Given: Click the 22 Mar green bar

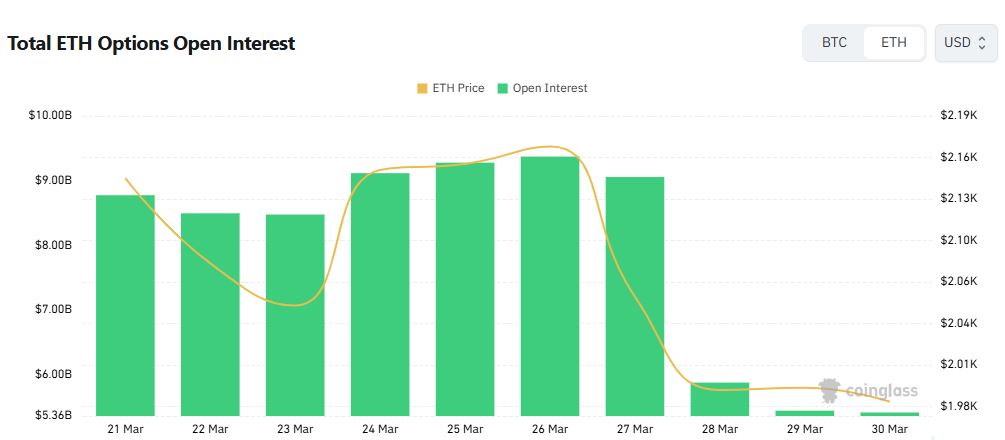Looking at the screenshot, I should (210, 314).
